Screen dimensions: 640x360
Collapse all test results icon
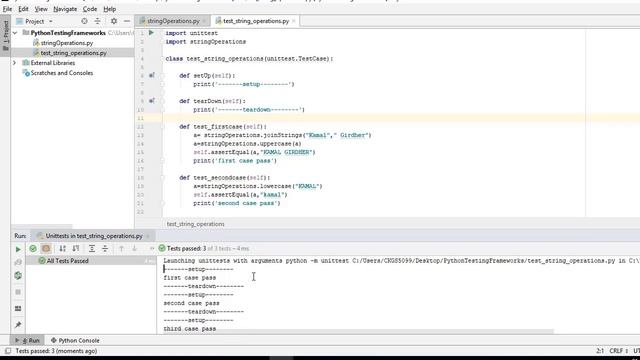[x=105, y=248]
